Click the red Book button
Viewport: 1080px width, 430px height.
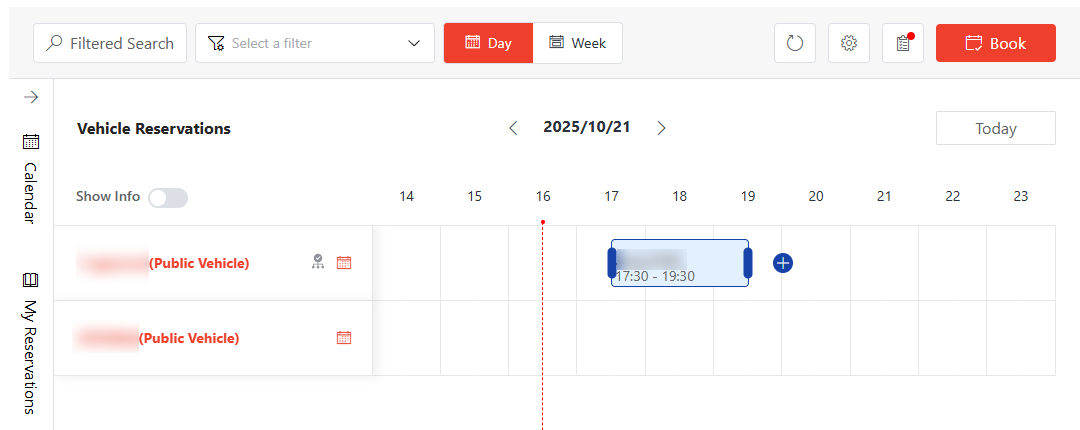click(x=995, y=43)
